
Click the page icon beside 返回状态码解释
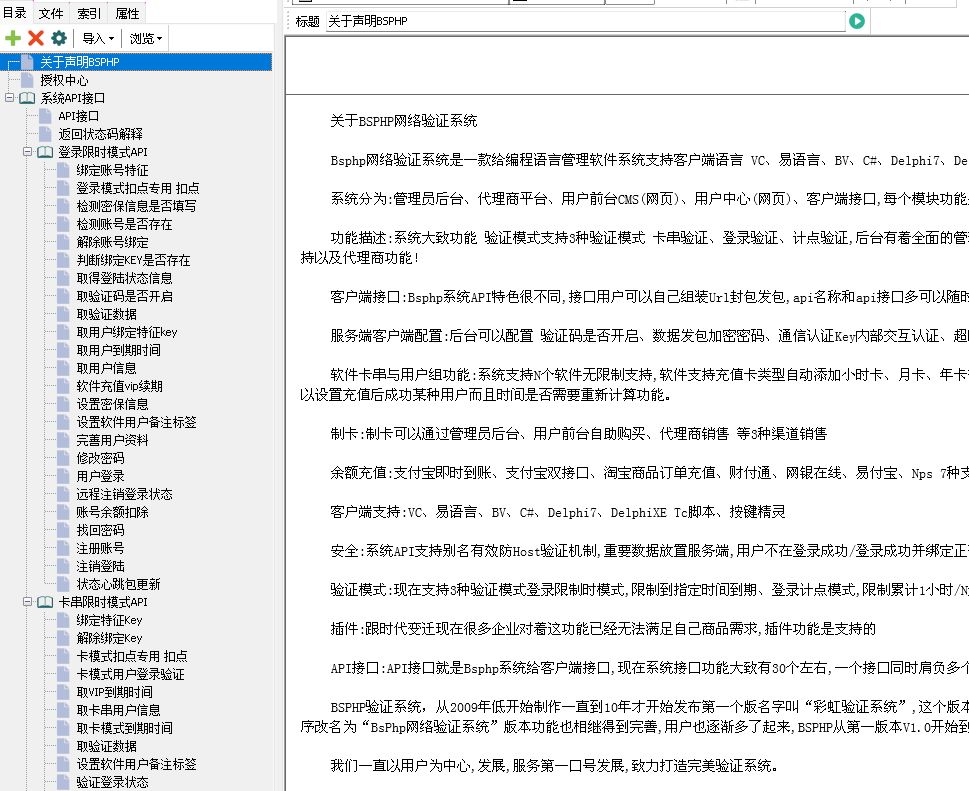pyautogui.click(x=45, y=134)
